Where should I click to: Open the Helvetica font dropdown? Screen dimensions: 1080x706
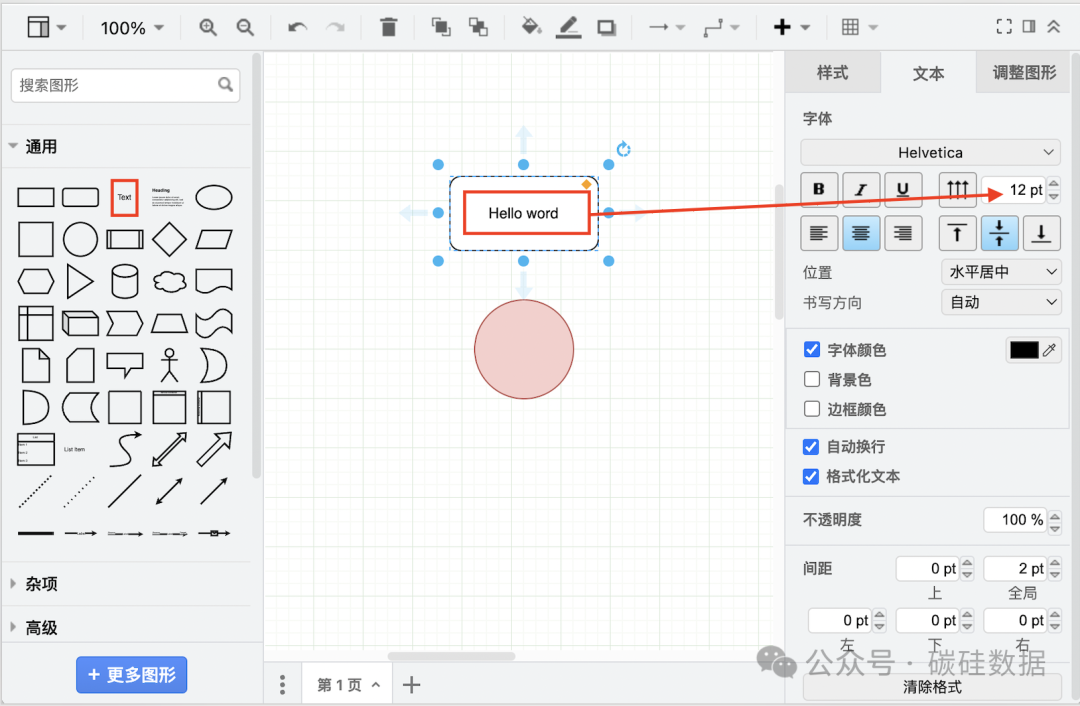[x=930, y=152]
